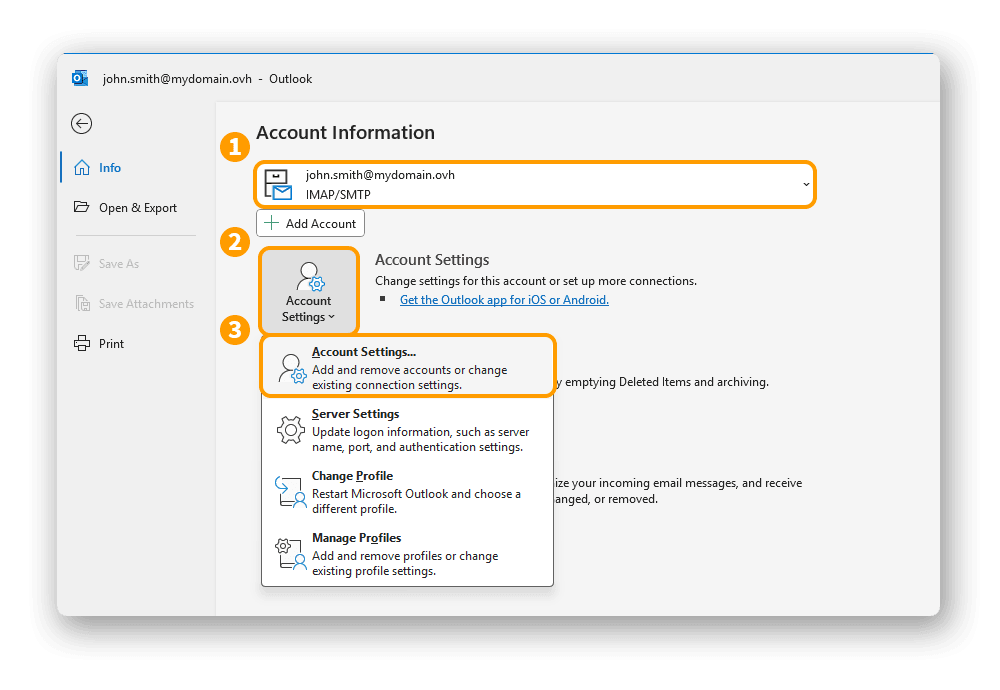Click the Info home icon

point(82,168)
